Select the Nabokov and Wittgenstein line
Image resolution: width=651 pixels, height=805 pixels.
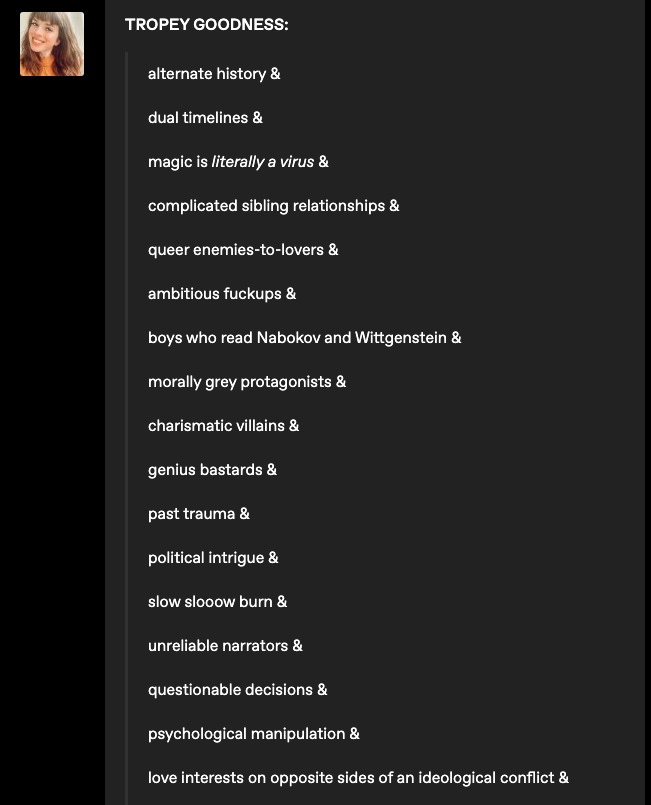(x=304, y=338)
